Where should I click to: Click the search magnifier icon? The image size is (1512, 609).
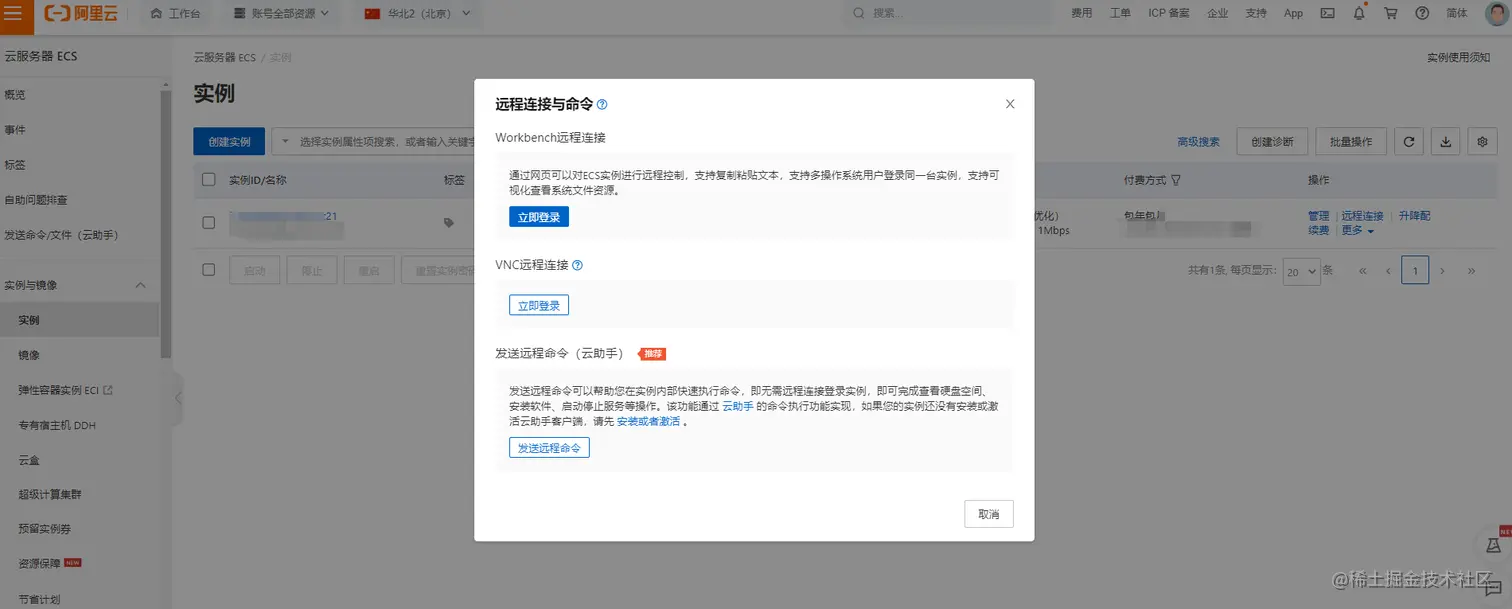tap(859, 13)
